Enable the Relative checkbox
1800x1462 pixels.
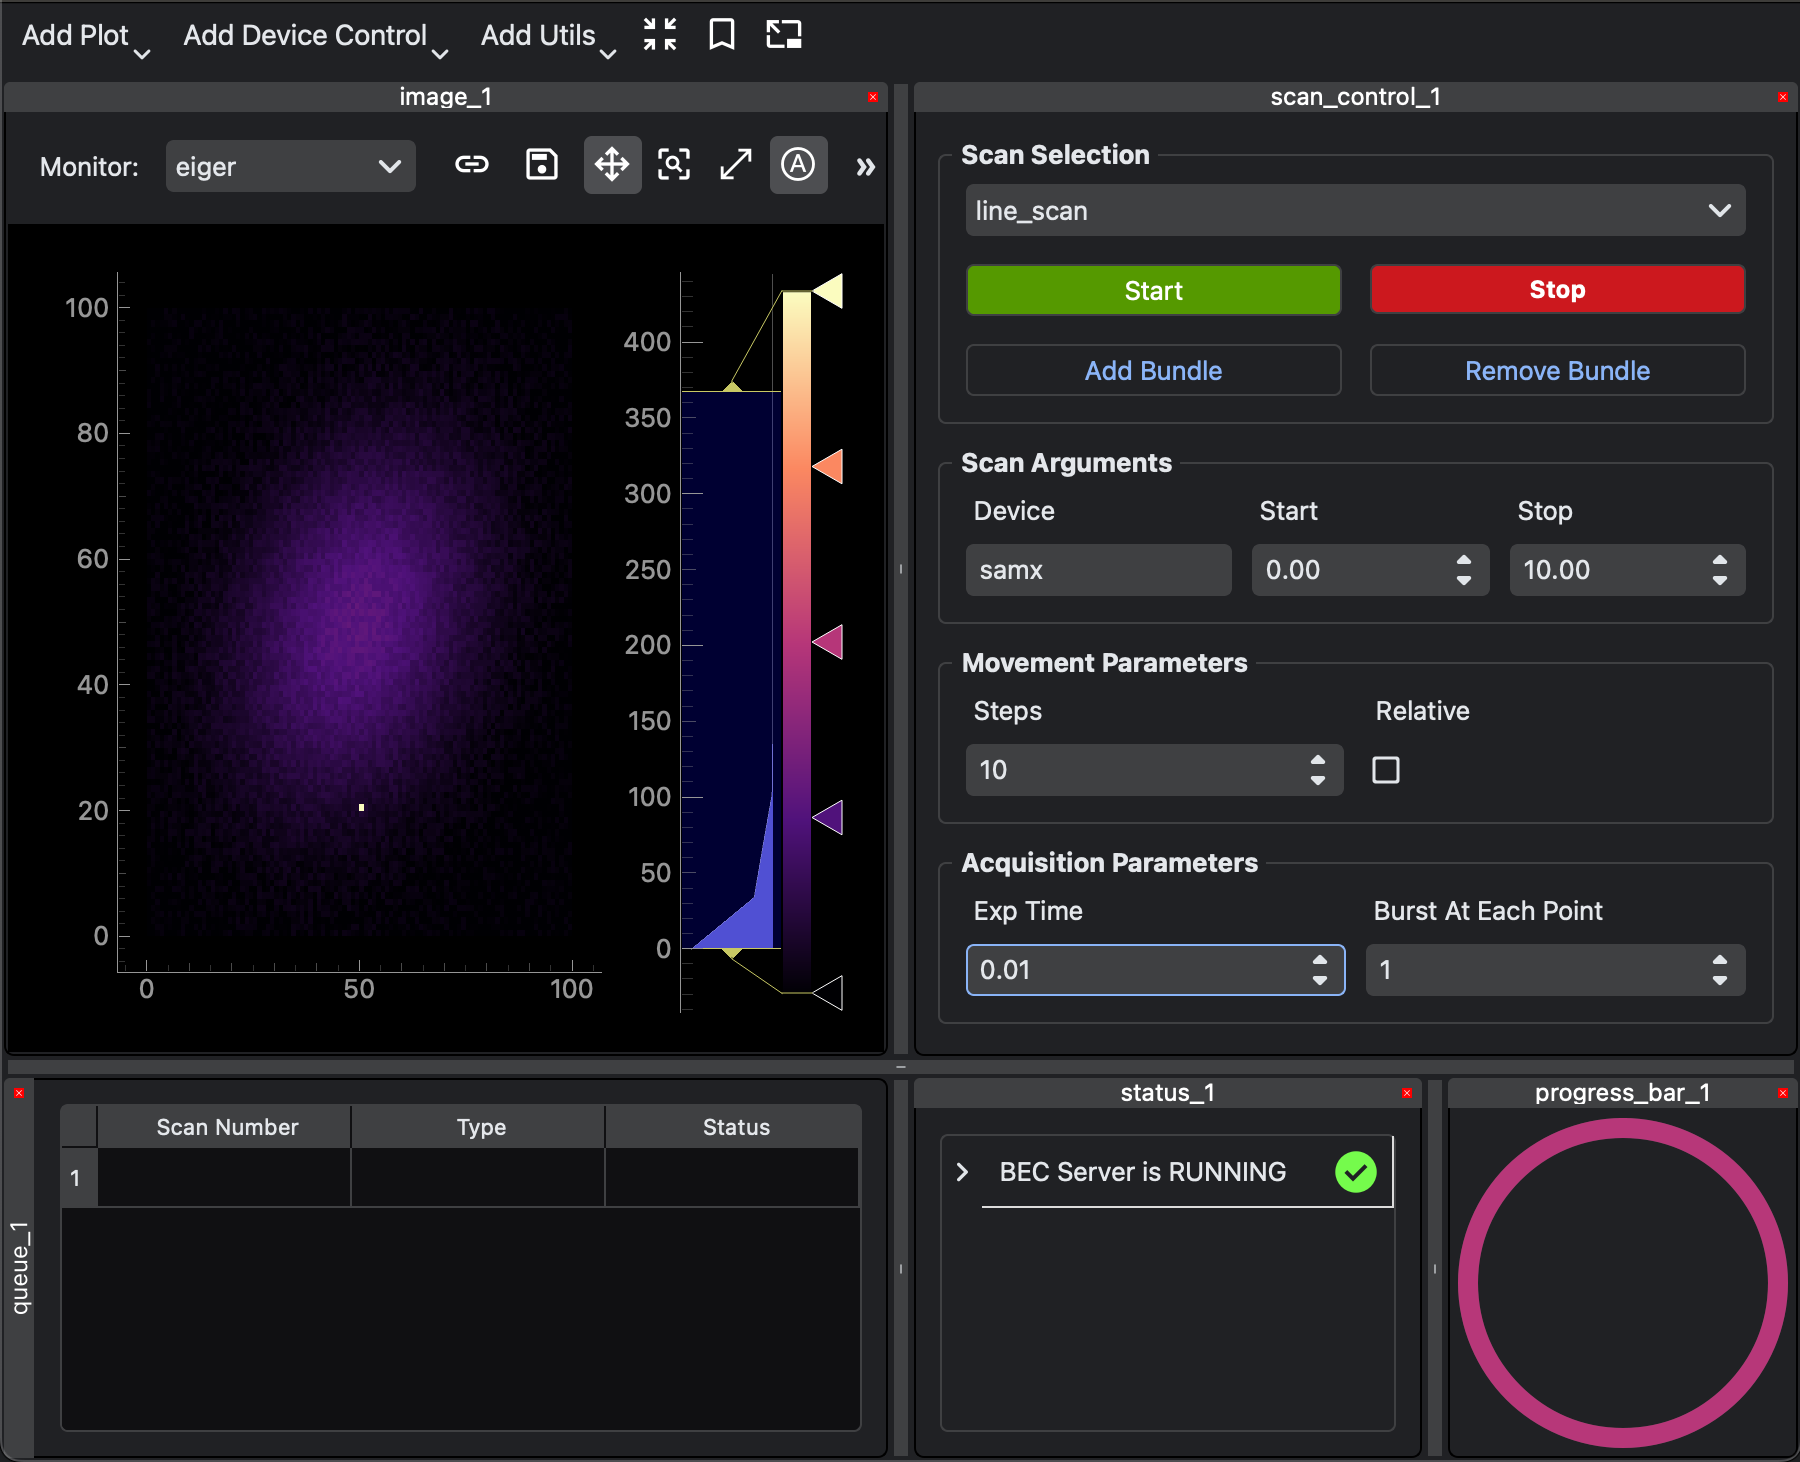tap(1386, 770)
